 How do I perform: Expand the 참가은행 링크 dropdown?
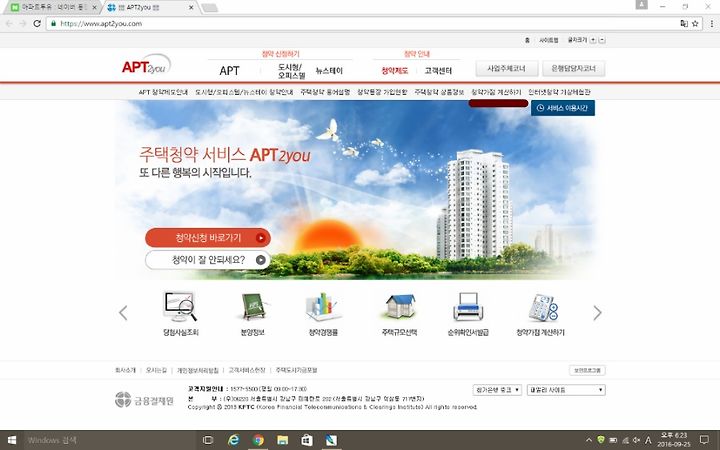click(x=497, y=390)
